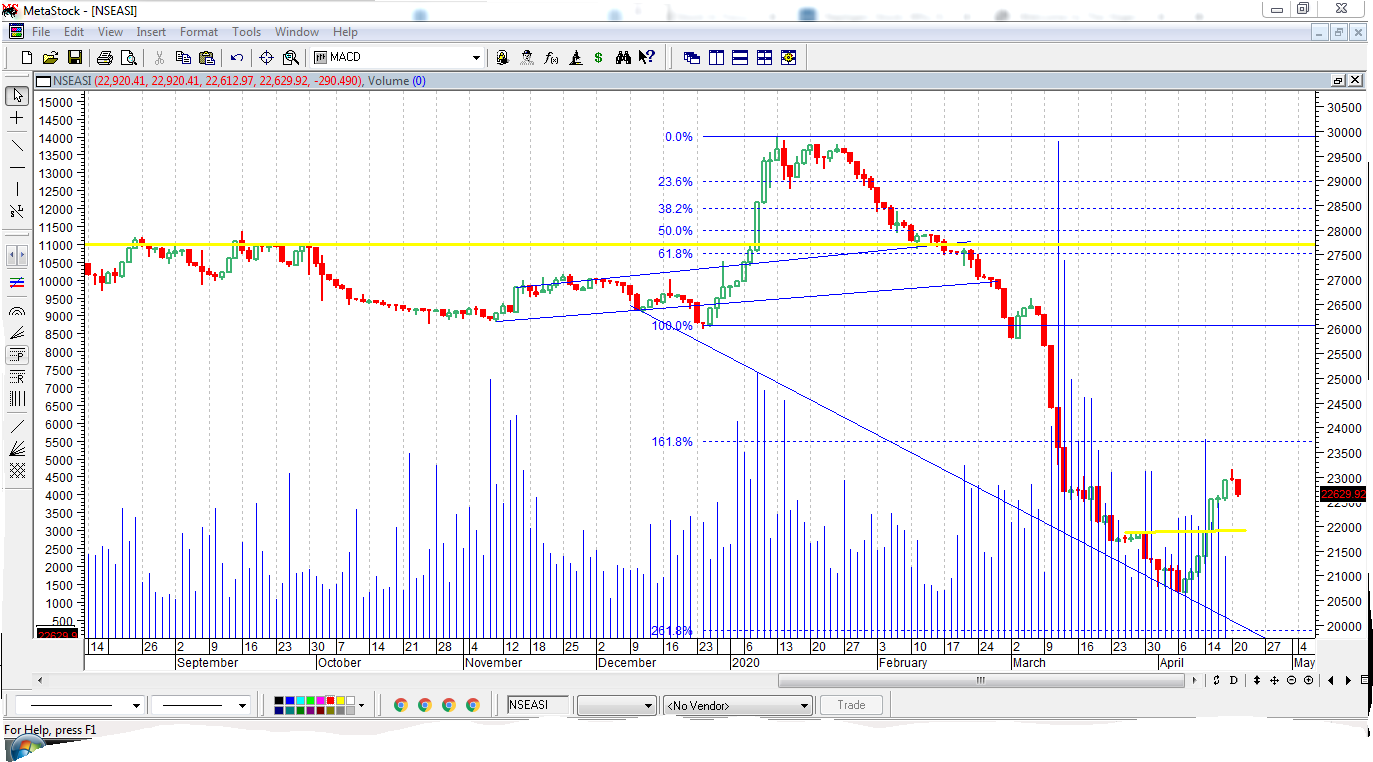Click the horizontal chart scrollbar thumb
The image size is (1373, 762).
[981, 680]
